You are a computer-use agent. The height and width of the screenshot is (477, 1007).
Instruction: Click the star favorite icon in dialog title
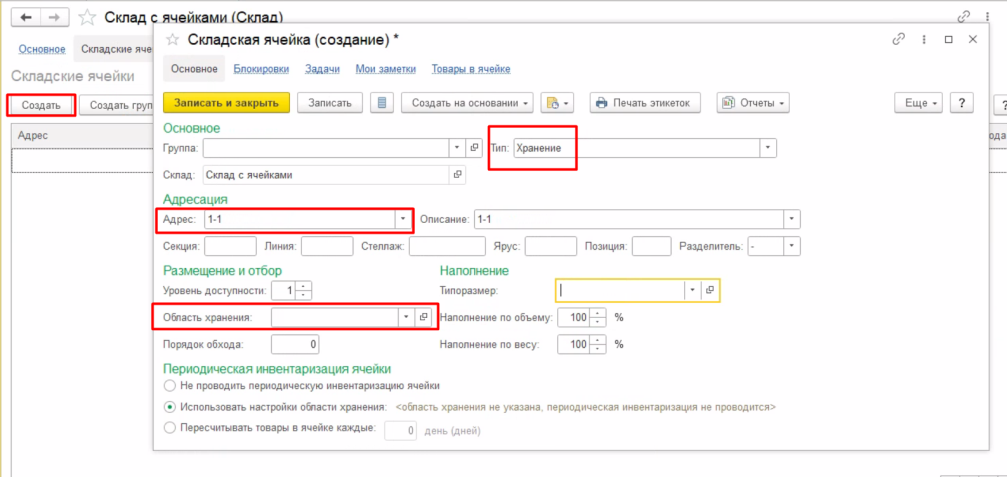[x=172, y=39]
